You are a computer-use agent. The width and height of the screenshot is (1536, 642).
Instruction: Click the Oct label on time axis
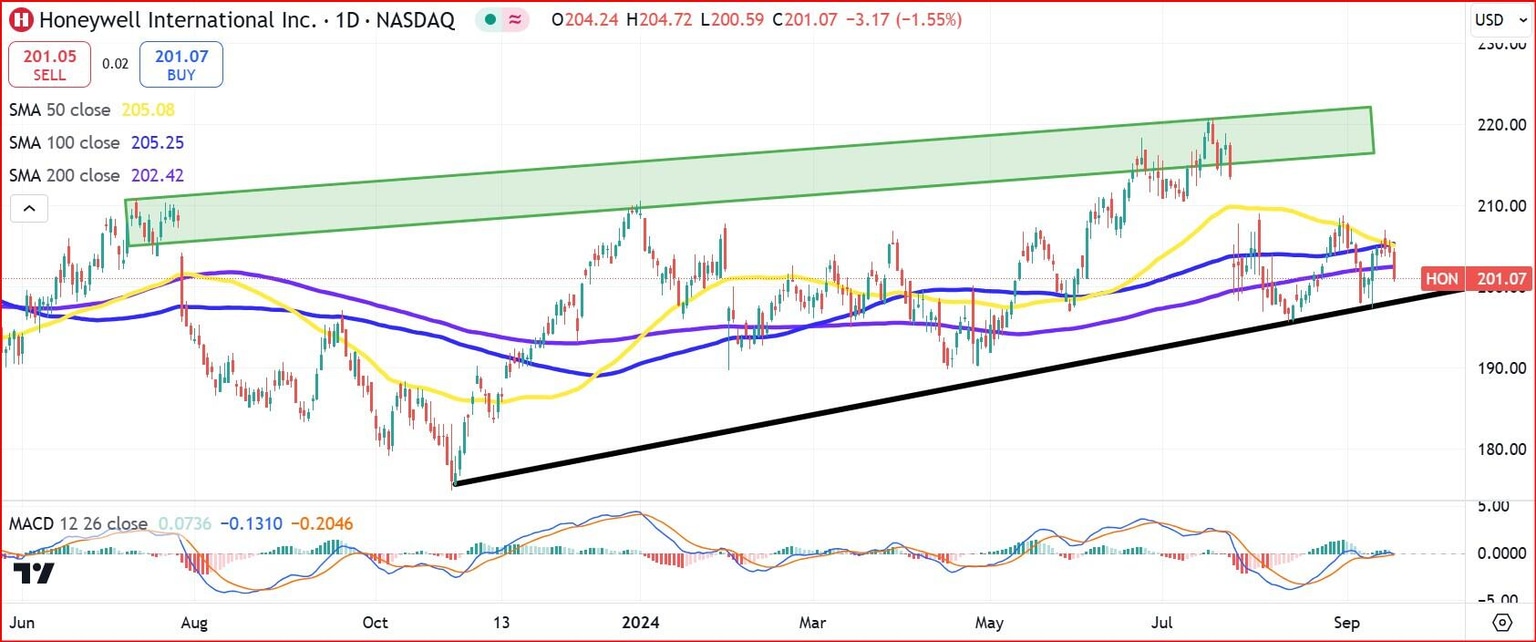coord(375,622)
